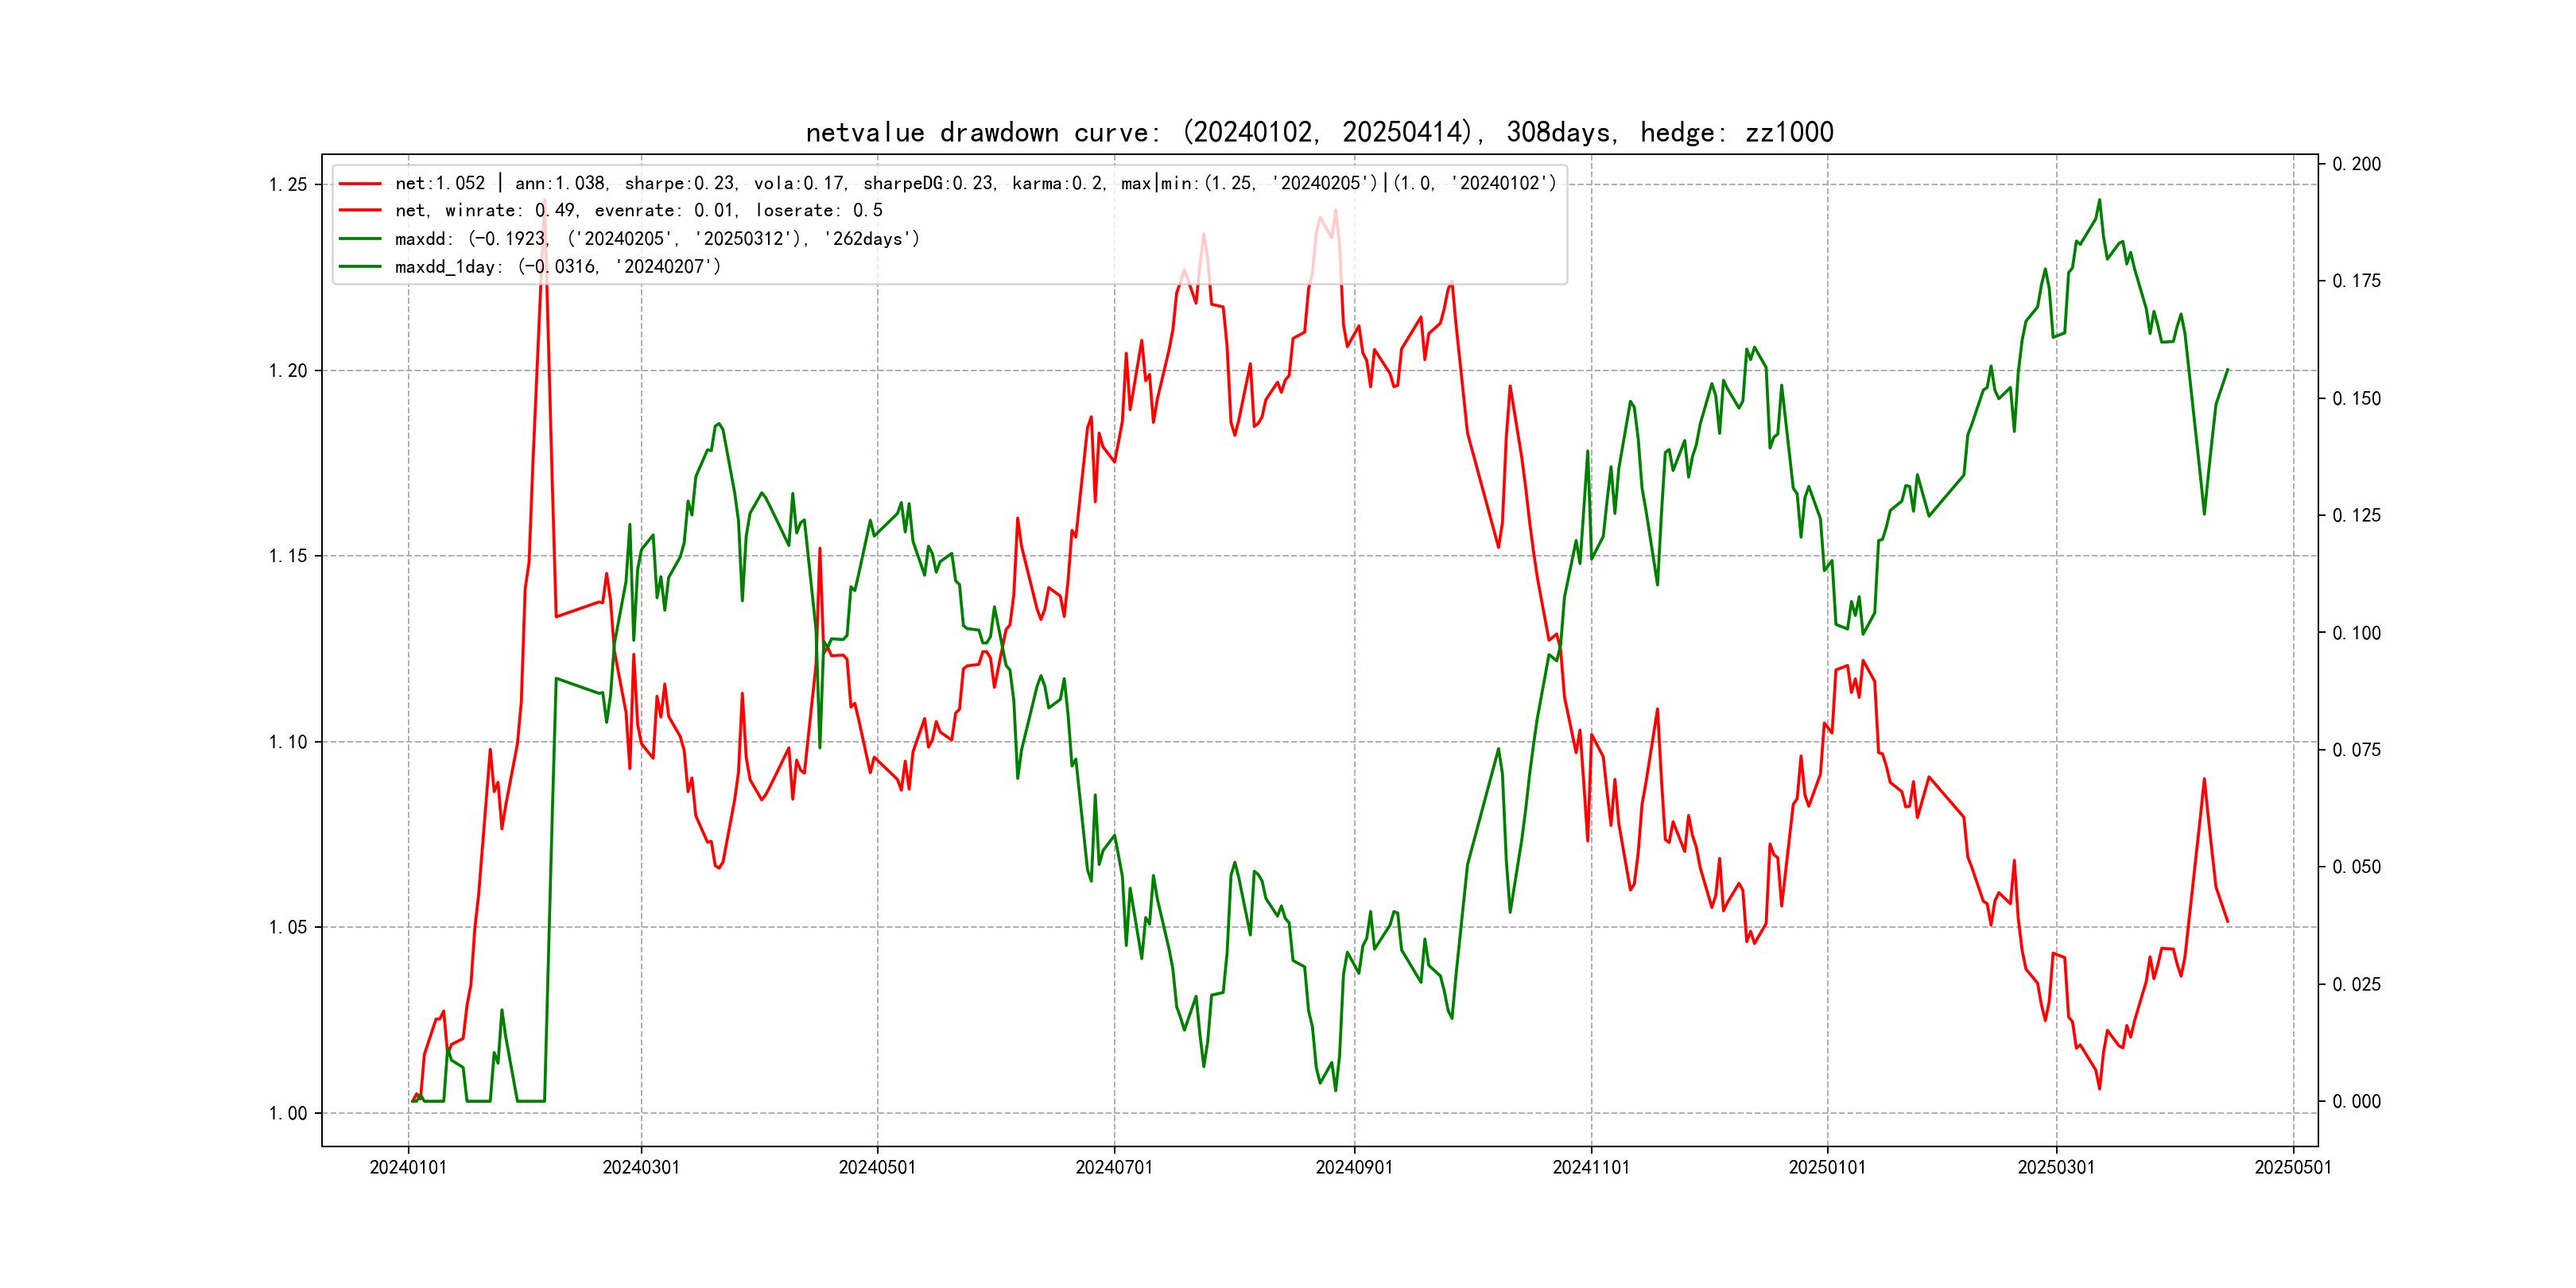Click x-axis label 20240301

641,1167
